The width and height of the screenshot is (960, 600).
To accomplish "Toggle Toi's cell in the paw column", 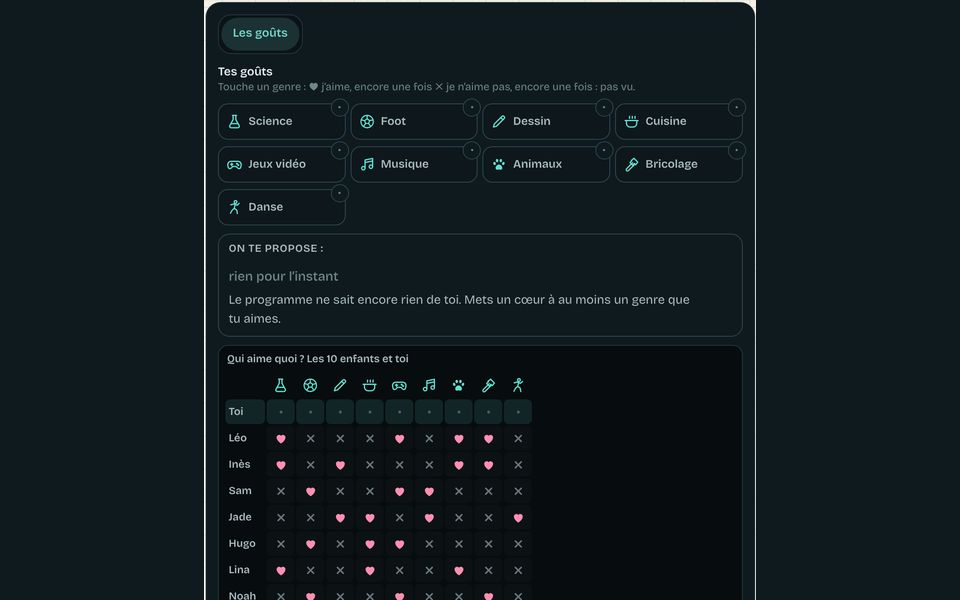I will click(459, 412).
